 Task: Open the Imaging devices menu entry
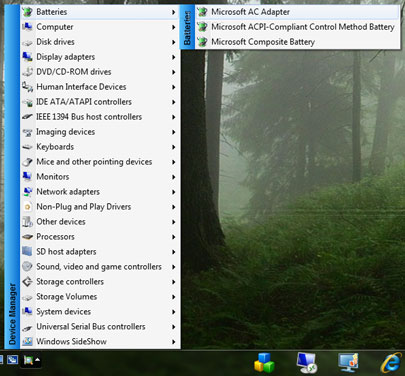coord(100,132)
